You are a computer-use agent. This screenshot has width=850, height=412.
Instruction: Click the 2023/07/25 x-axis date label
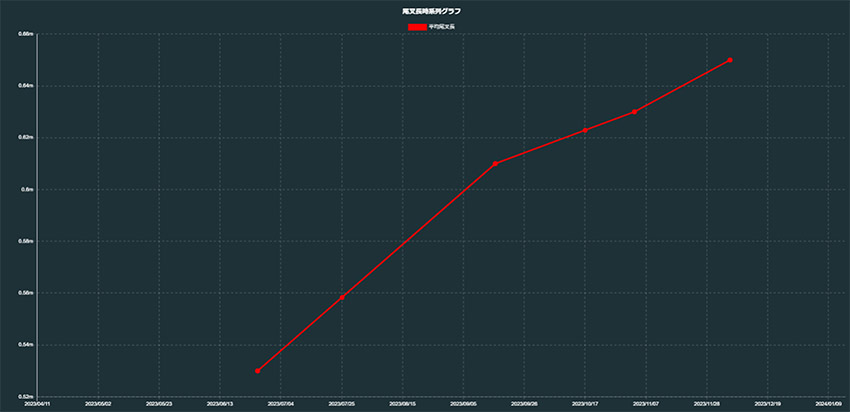click(x=342, y=404)
